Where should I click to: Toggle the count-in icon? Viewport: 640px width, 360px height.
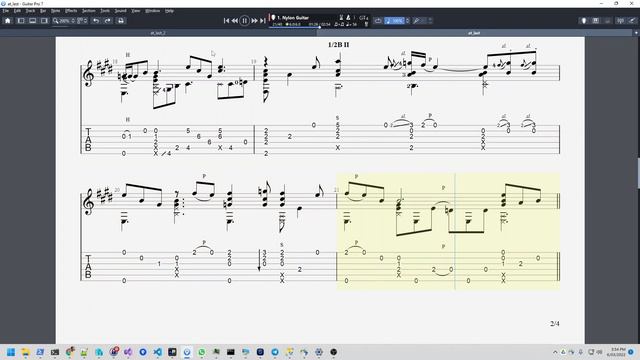point(341,18)
